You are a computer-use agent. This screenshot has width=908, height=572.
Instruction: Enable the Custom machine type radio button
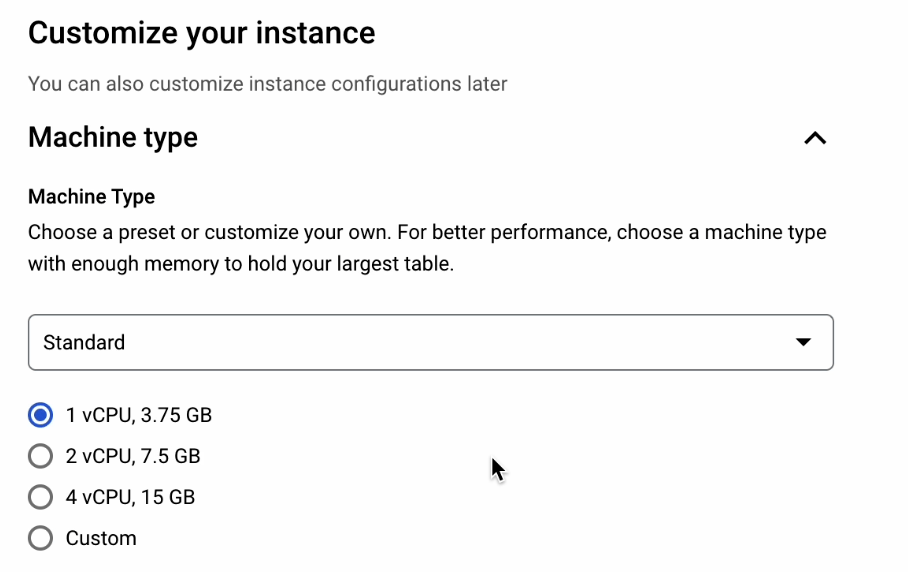click(x=41, y=538)
